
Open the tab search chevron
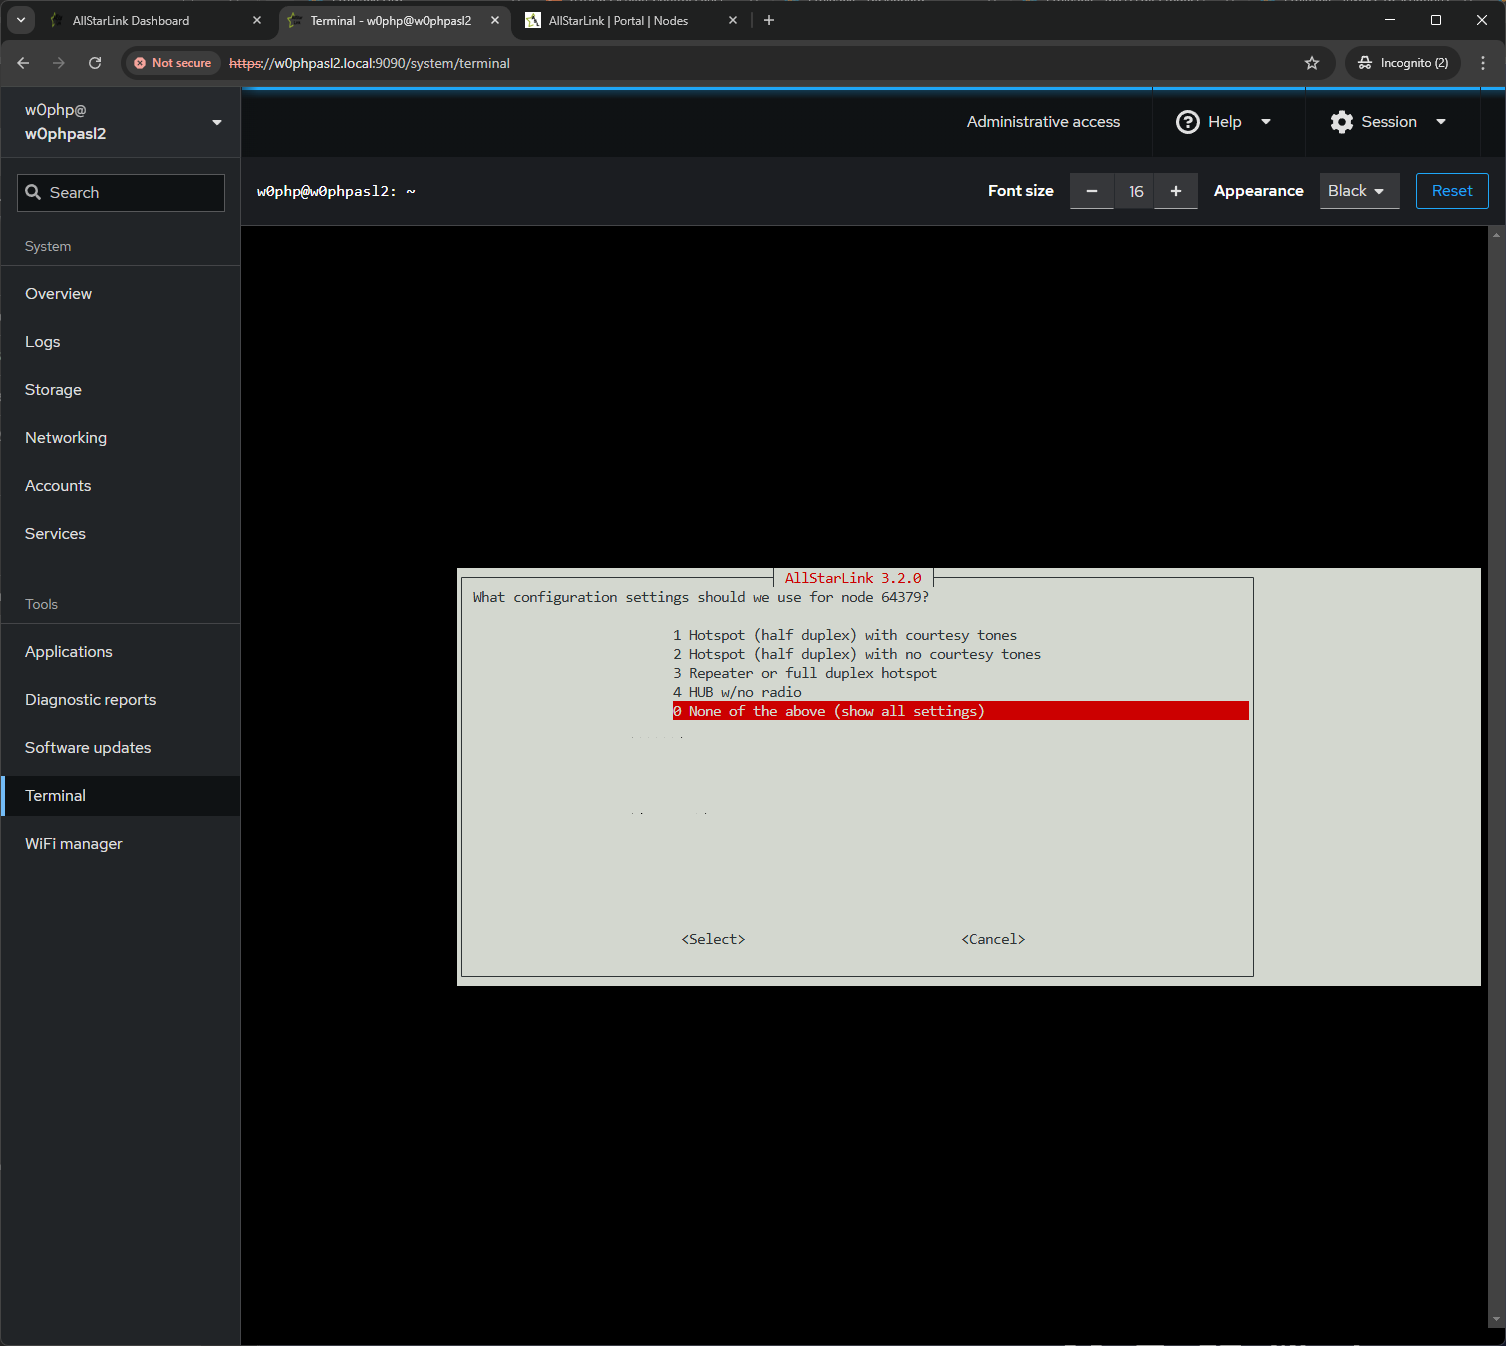[20, 20]
